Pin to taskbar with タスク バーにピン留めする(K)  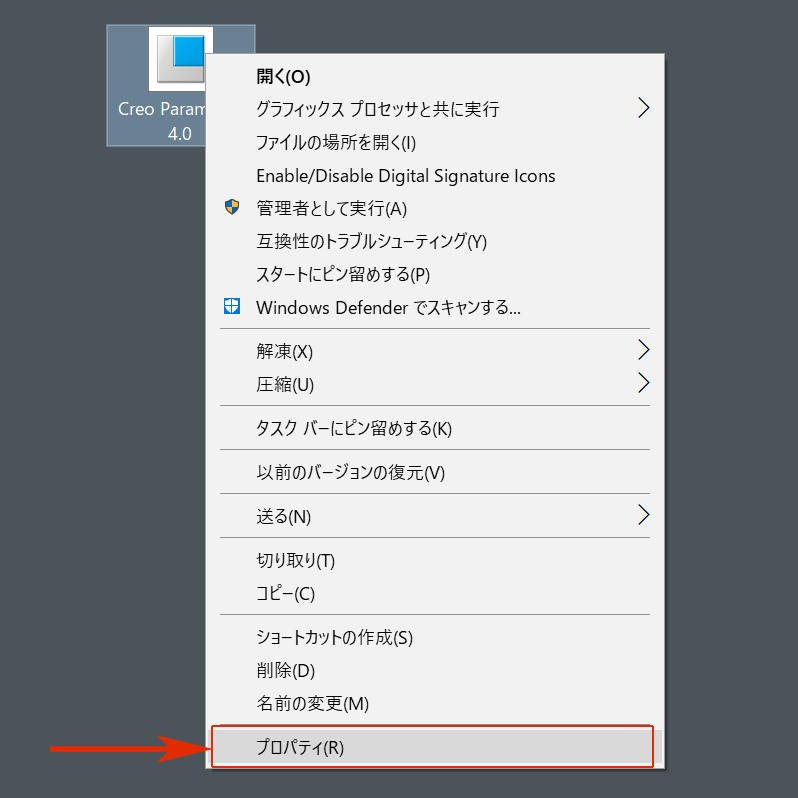[x=354, y=428]
